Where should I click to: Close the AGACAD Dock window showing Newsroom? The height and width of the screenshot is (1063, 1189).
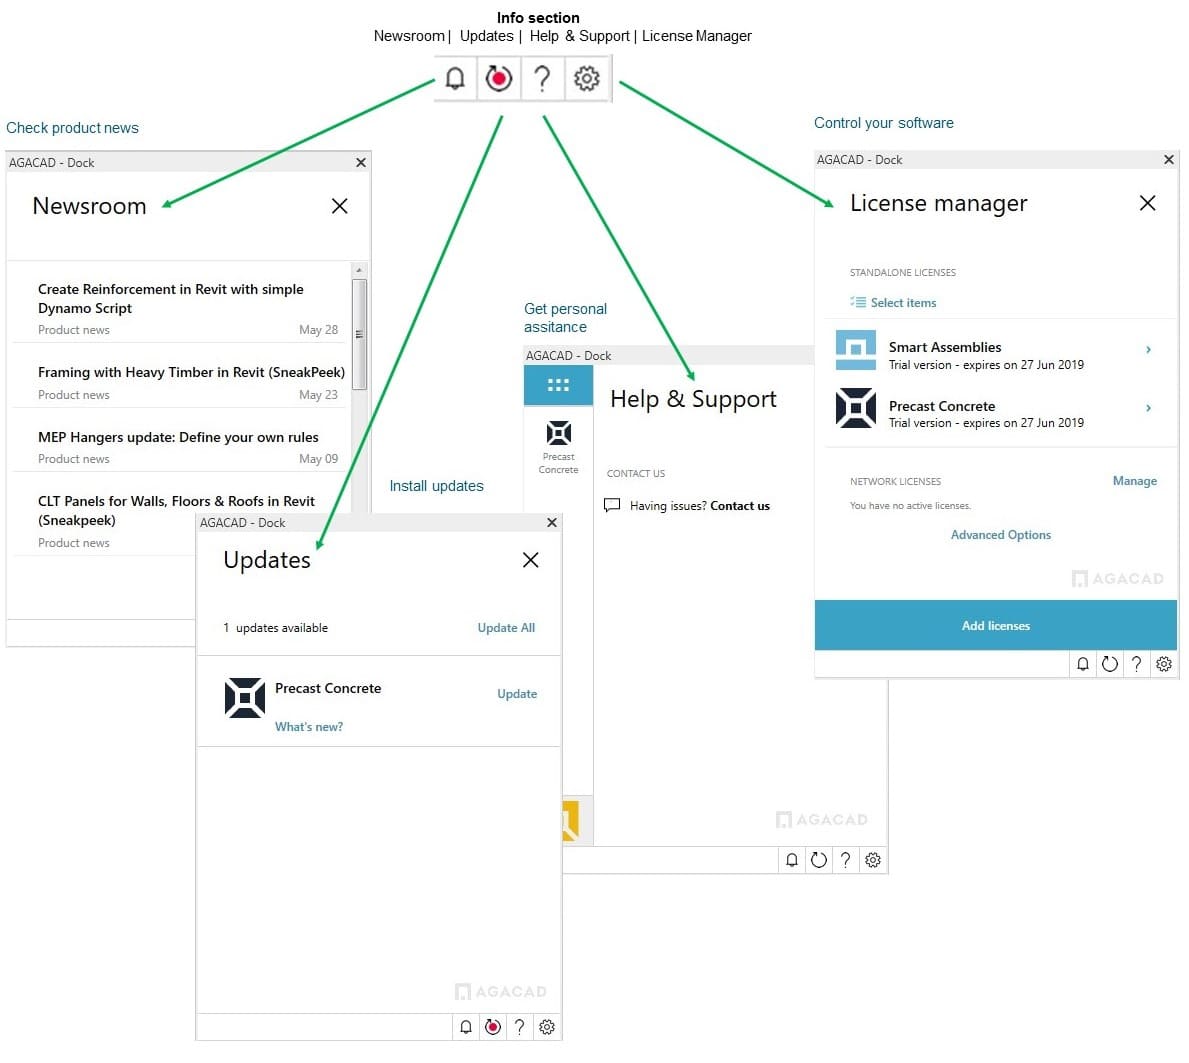pos(361,162)
